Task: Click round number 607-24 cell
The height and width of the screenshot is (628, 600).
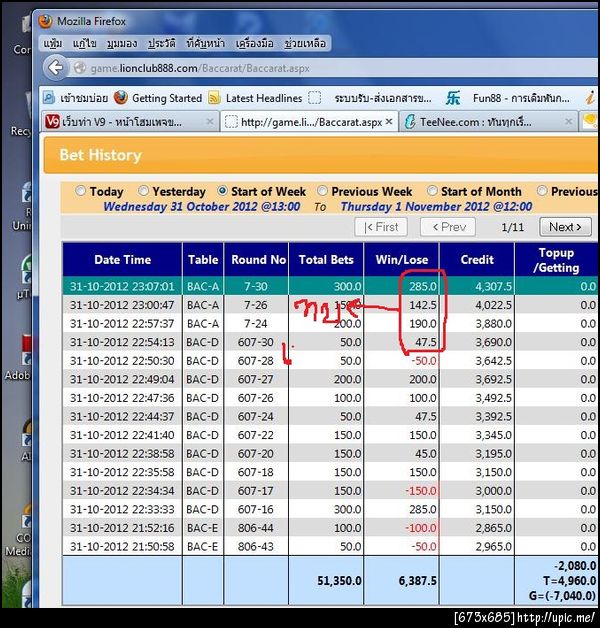Action: click(256, 416)
